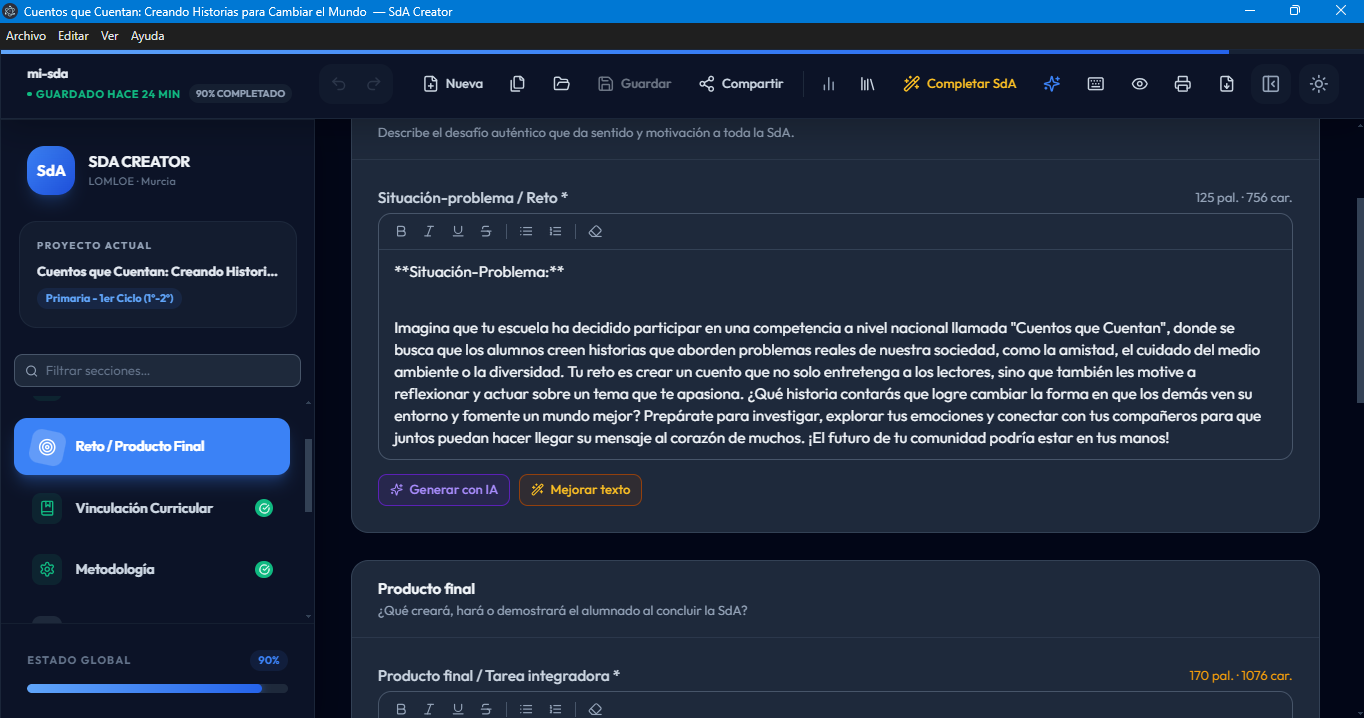Click the 170 pal. · 1076 car. counter
This screenshot has height=718, width=1364.
click(1240, 676)
